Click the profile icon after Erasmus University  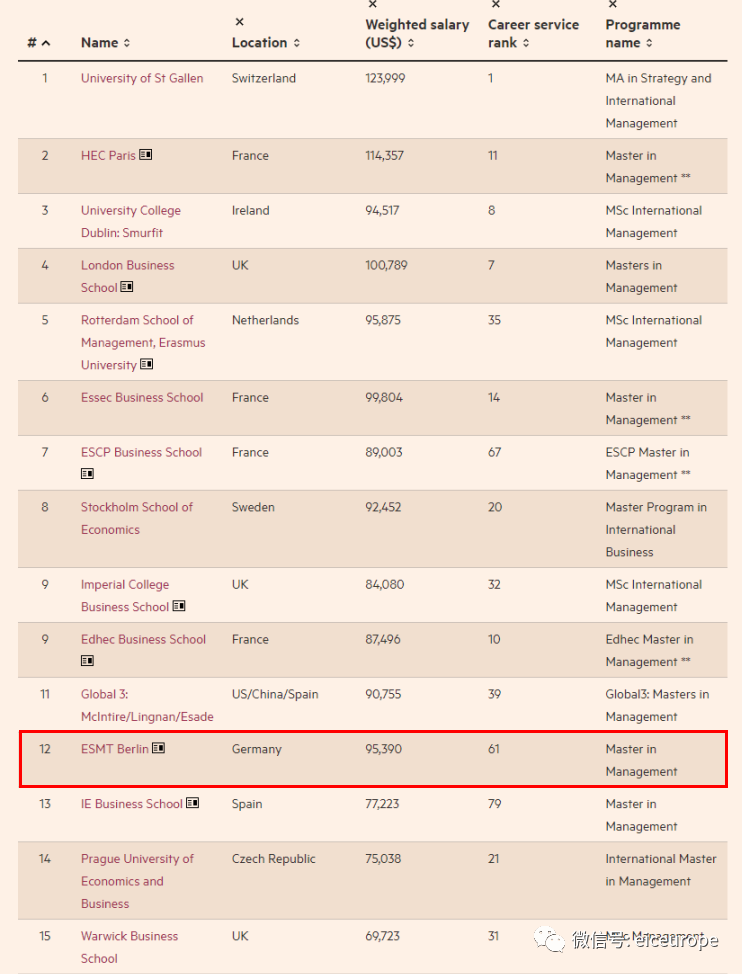point(147,364)
